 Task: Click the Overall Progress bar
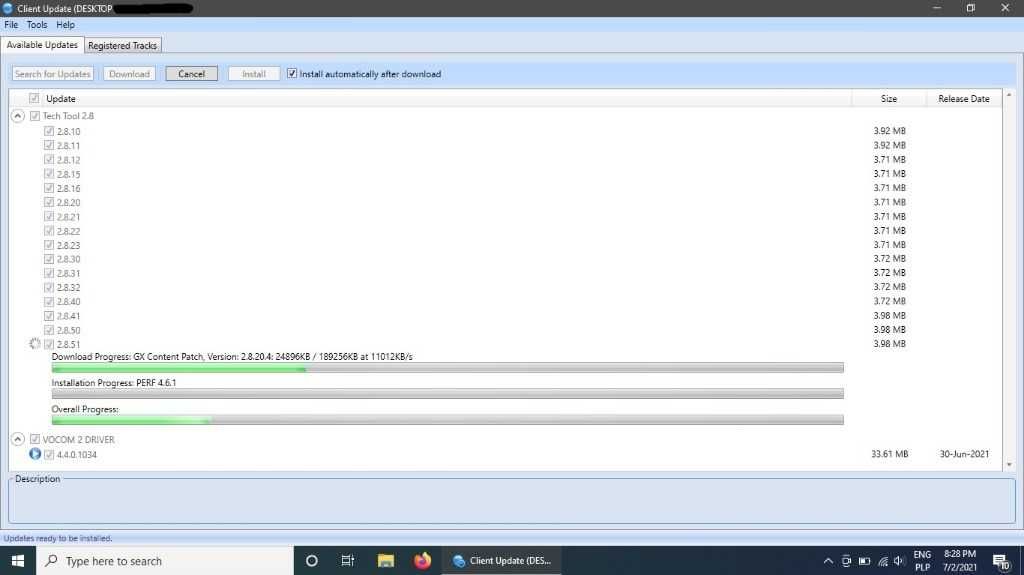click(x=447, y=420)
